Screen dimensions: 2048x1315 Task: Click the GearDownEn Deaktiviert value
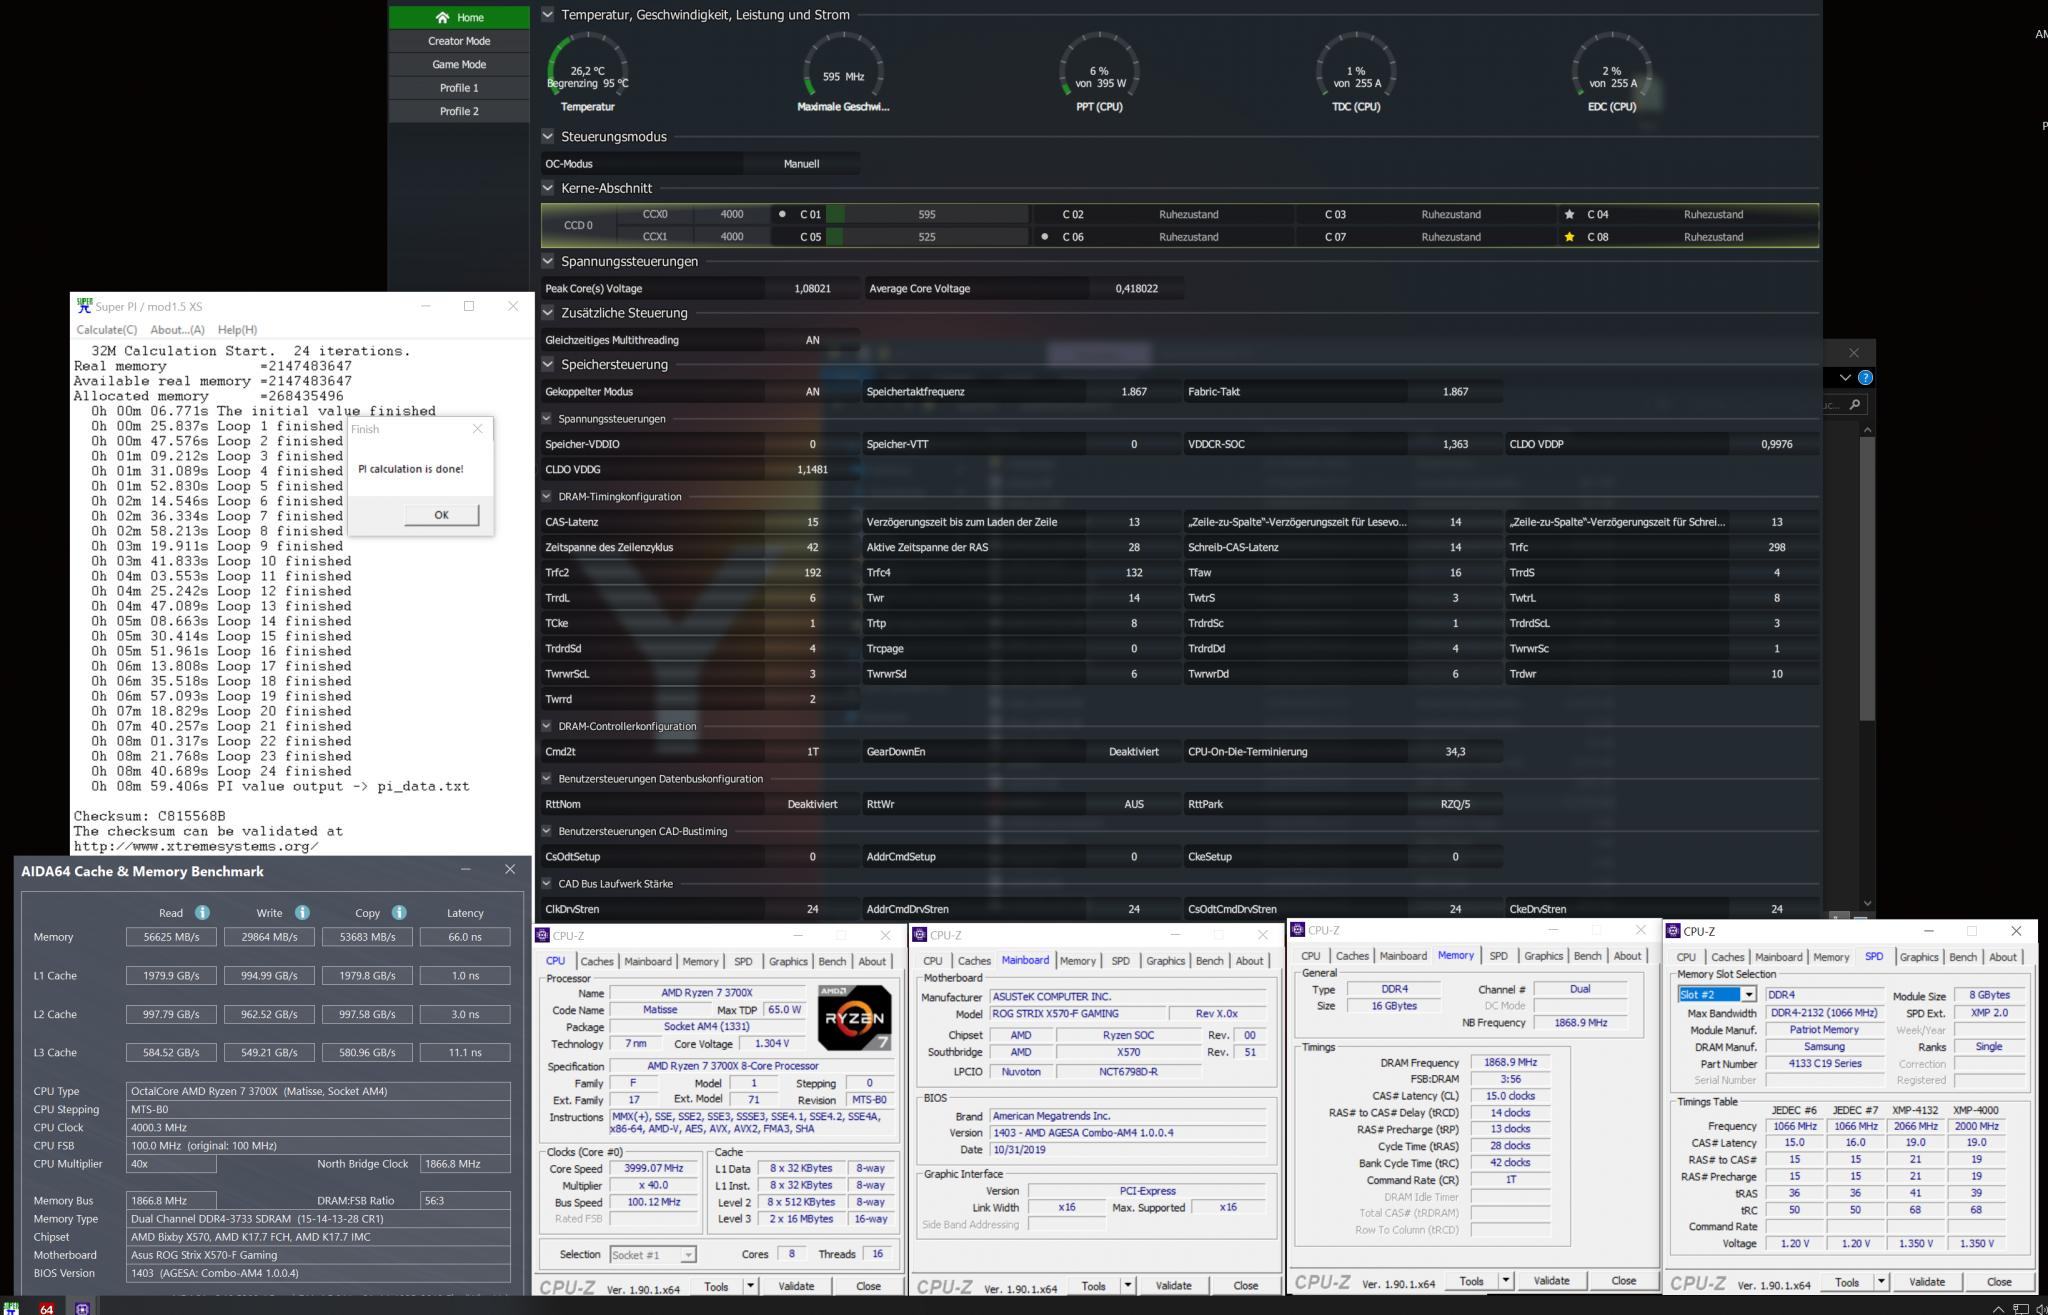pyautogui.click(x=1134, y=752)
